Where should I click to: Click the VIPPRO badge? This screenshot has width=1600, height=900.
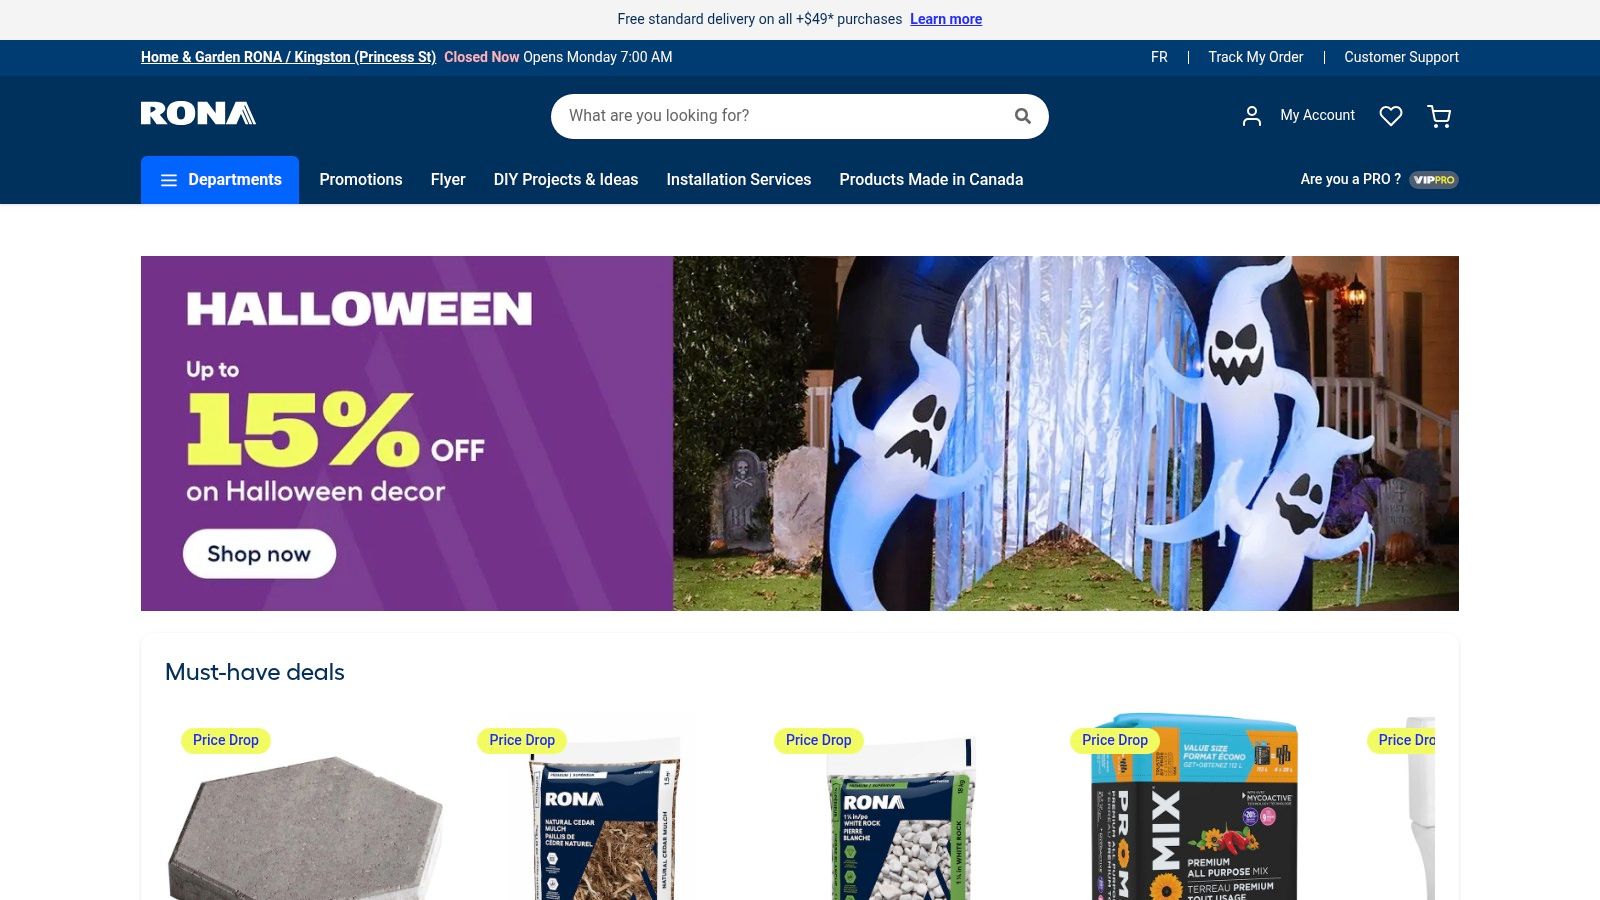pyautogui.click(x=1434, y=180)
